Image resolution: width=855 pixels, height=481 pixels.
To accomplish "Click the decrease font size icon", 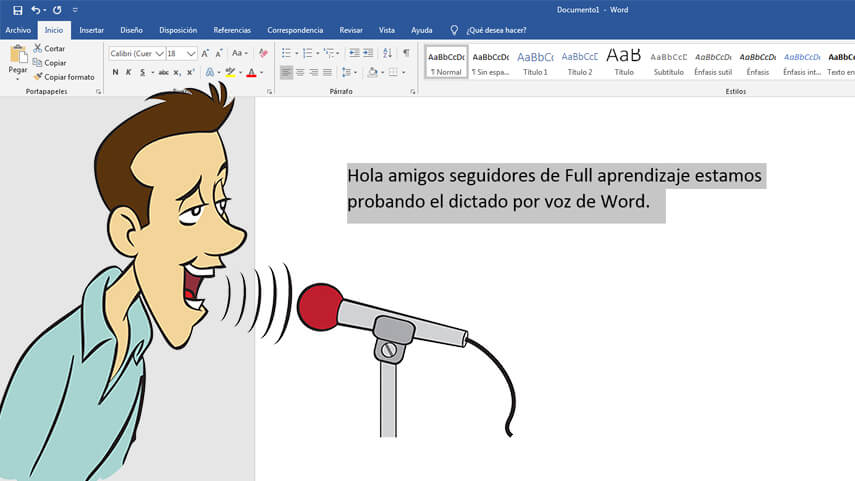I will 219,53.
